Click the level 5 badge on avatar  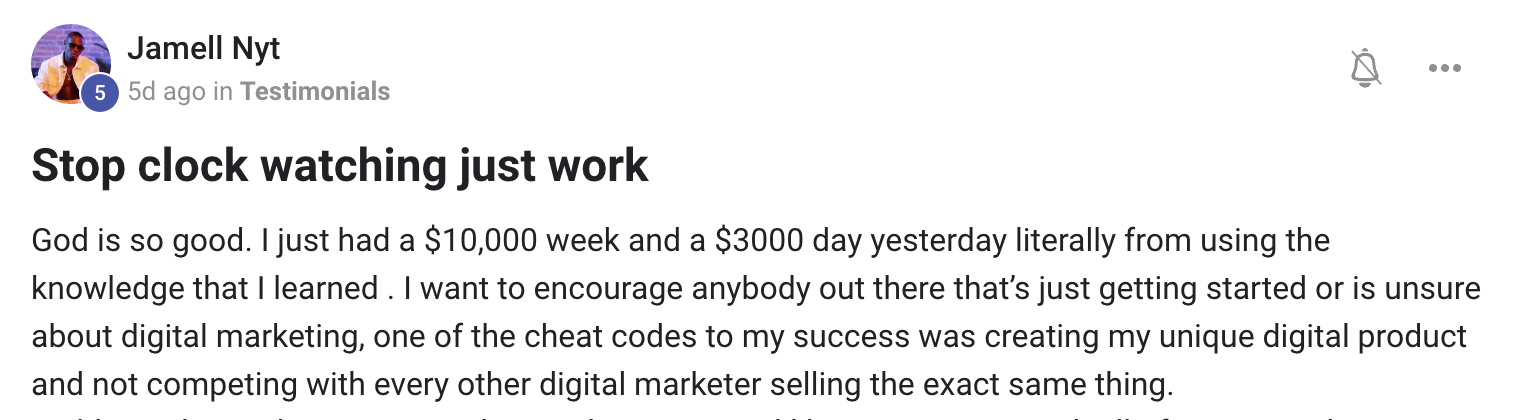(100, 93)
